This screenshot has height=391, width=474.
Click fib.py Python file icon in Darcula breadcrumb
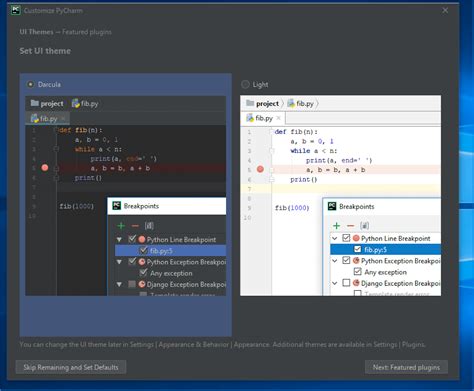click(76, 103)
